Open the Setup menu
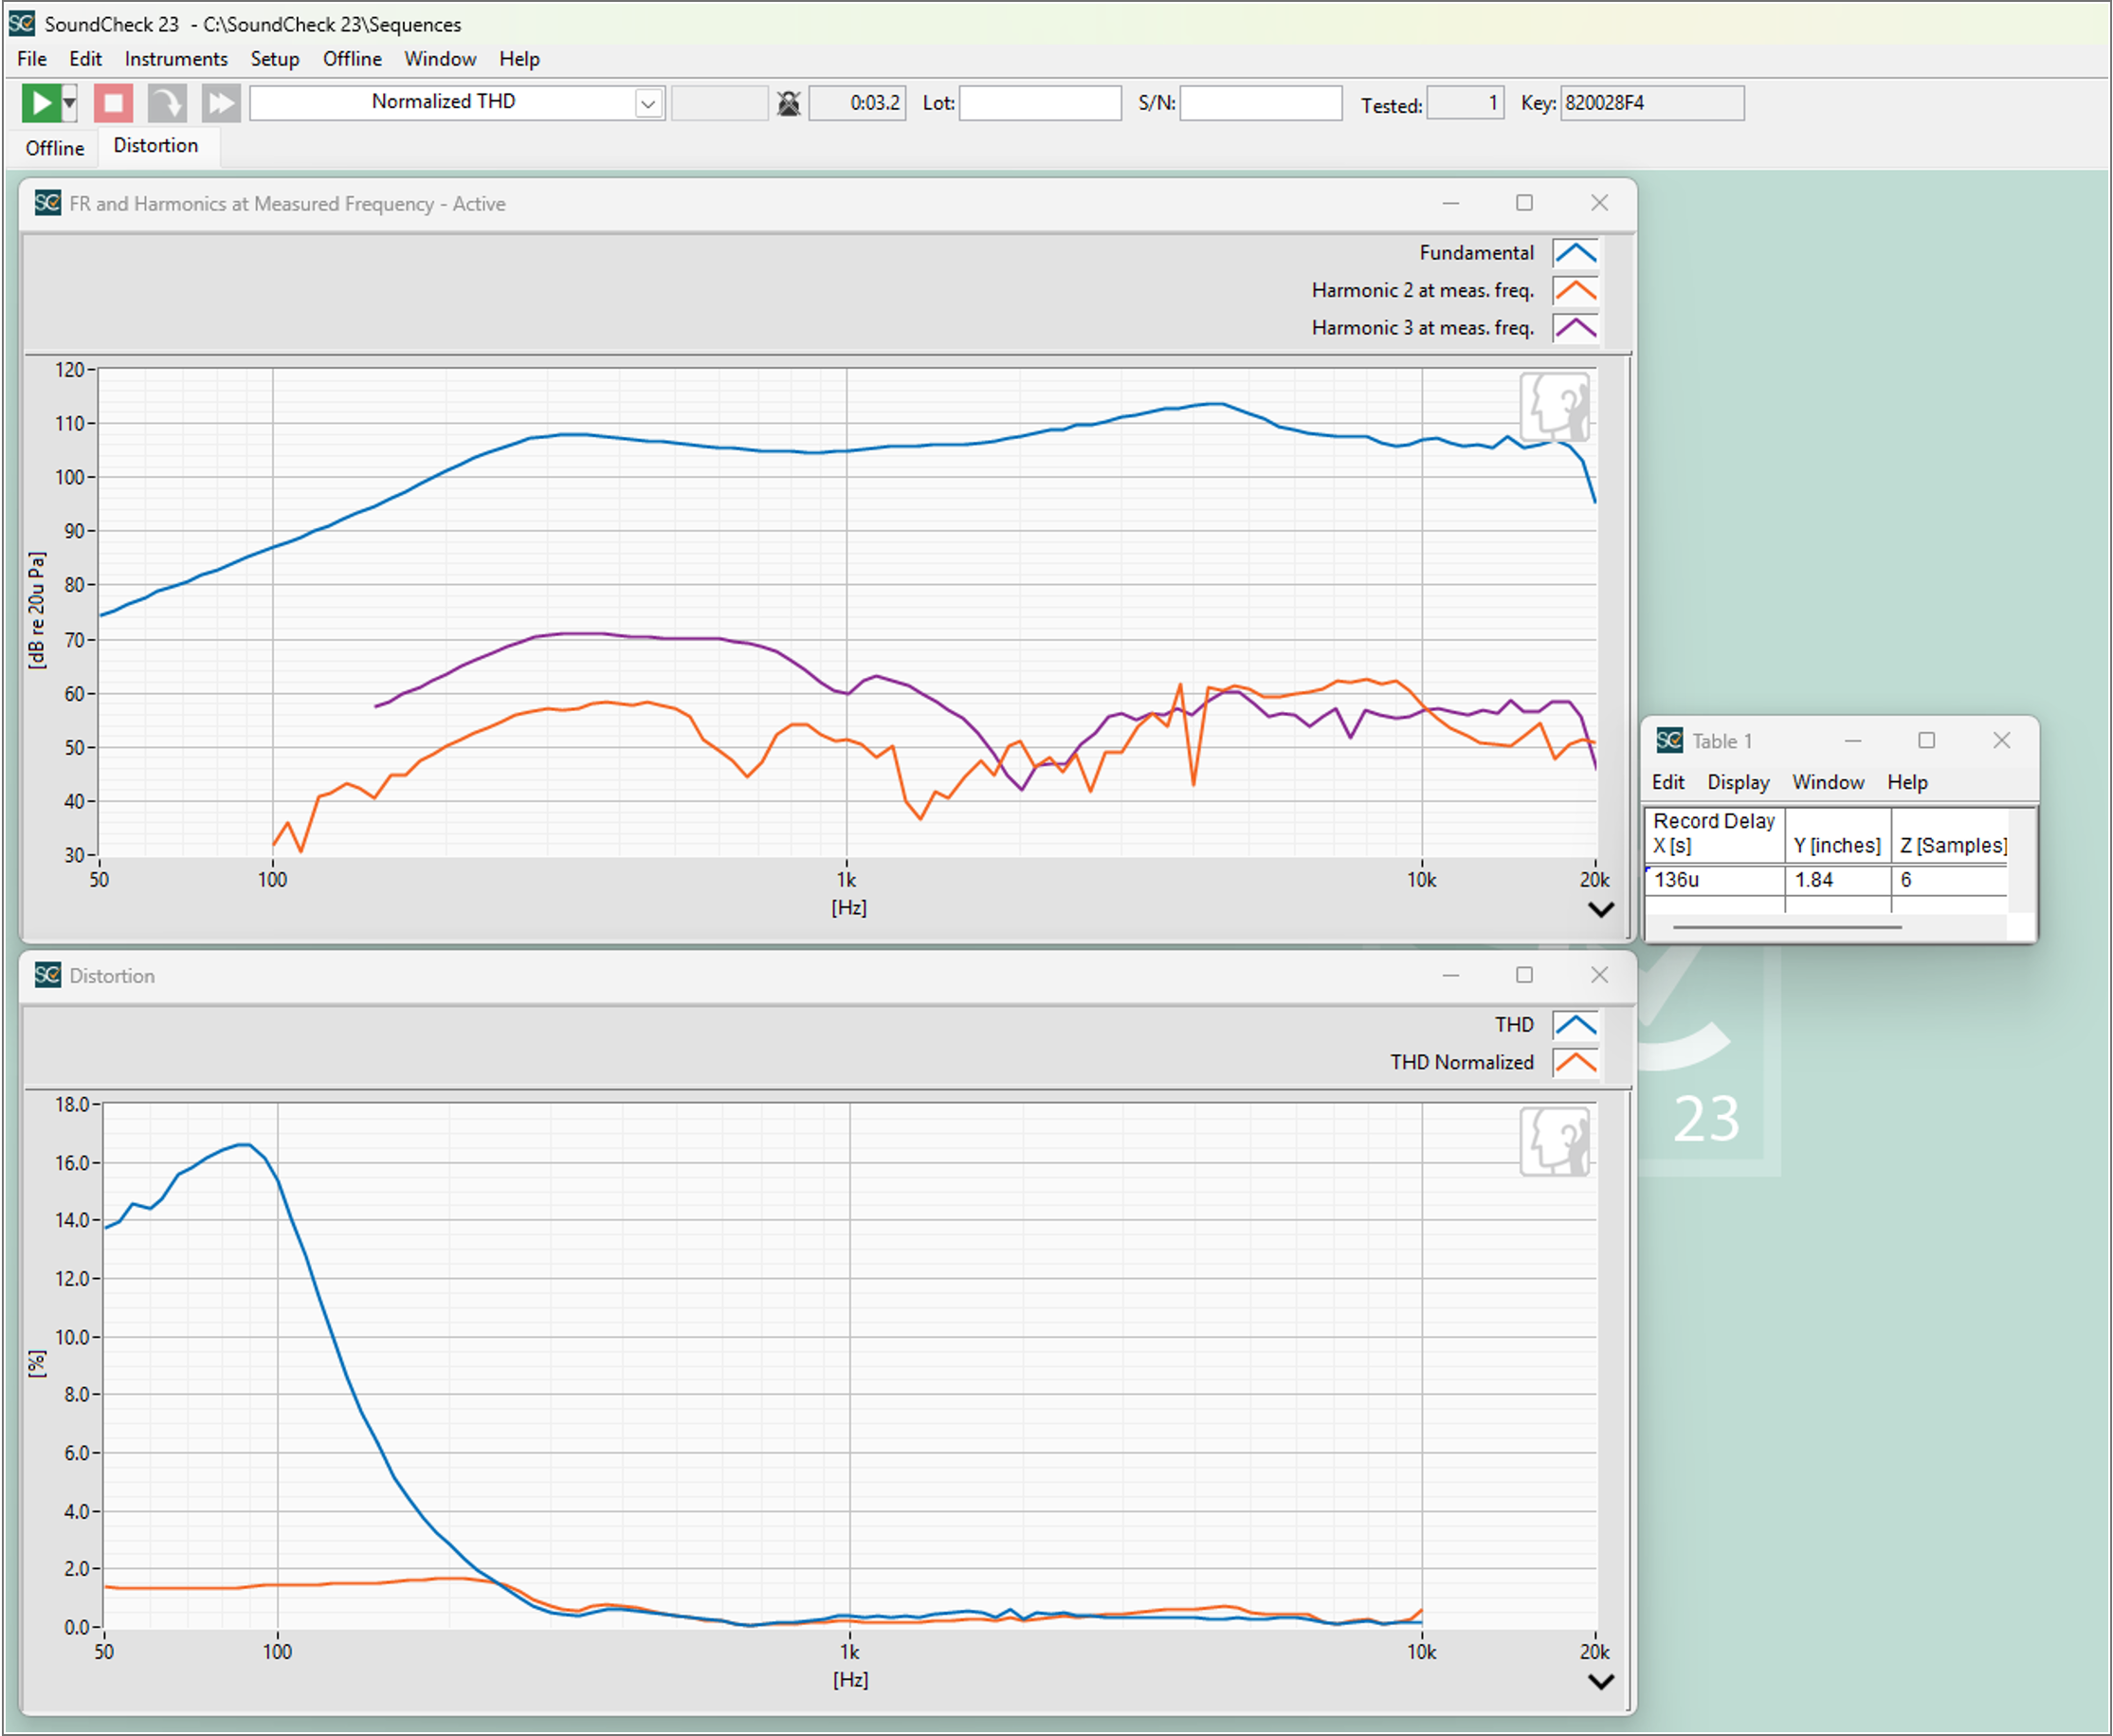Image resolution: width=2113 pixels, height=1736 pixels. point(275,59)
